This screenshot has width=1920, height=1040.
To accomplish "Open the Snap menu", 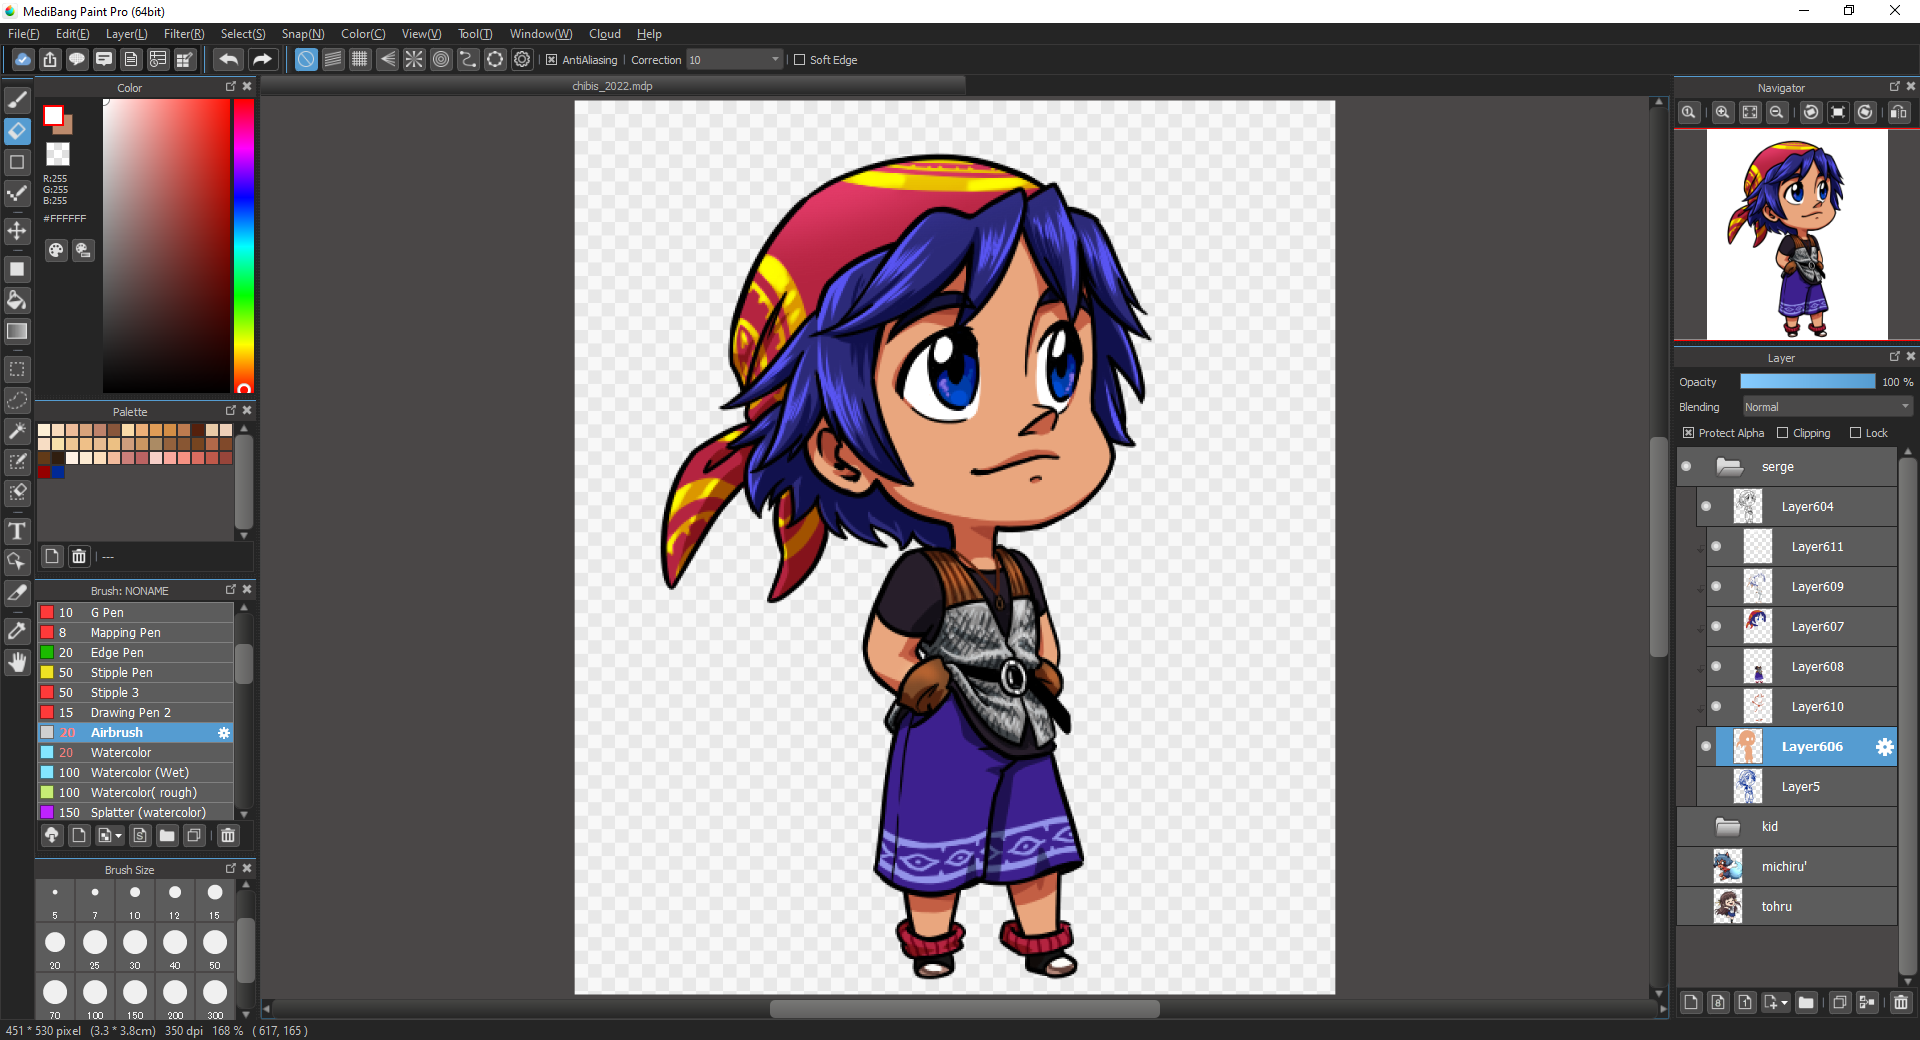I will pyautogui.click(x=303, y=34).
